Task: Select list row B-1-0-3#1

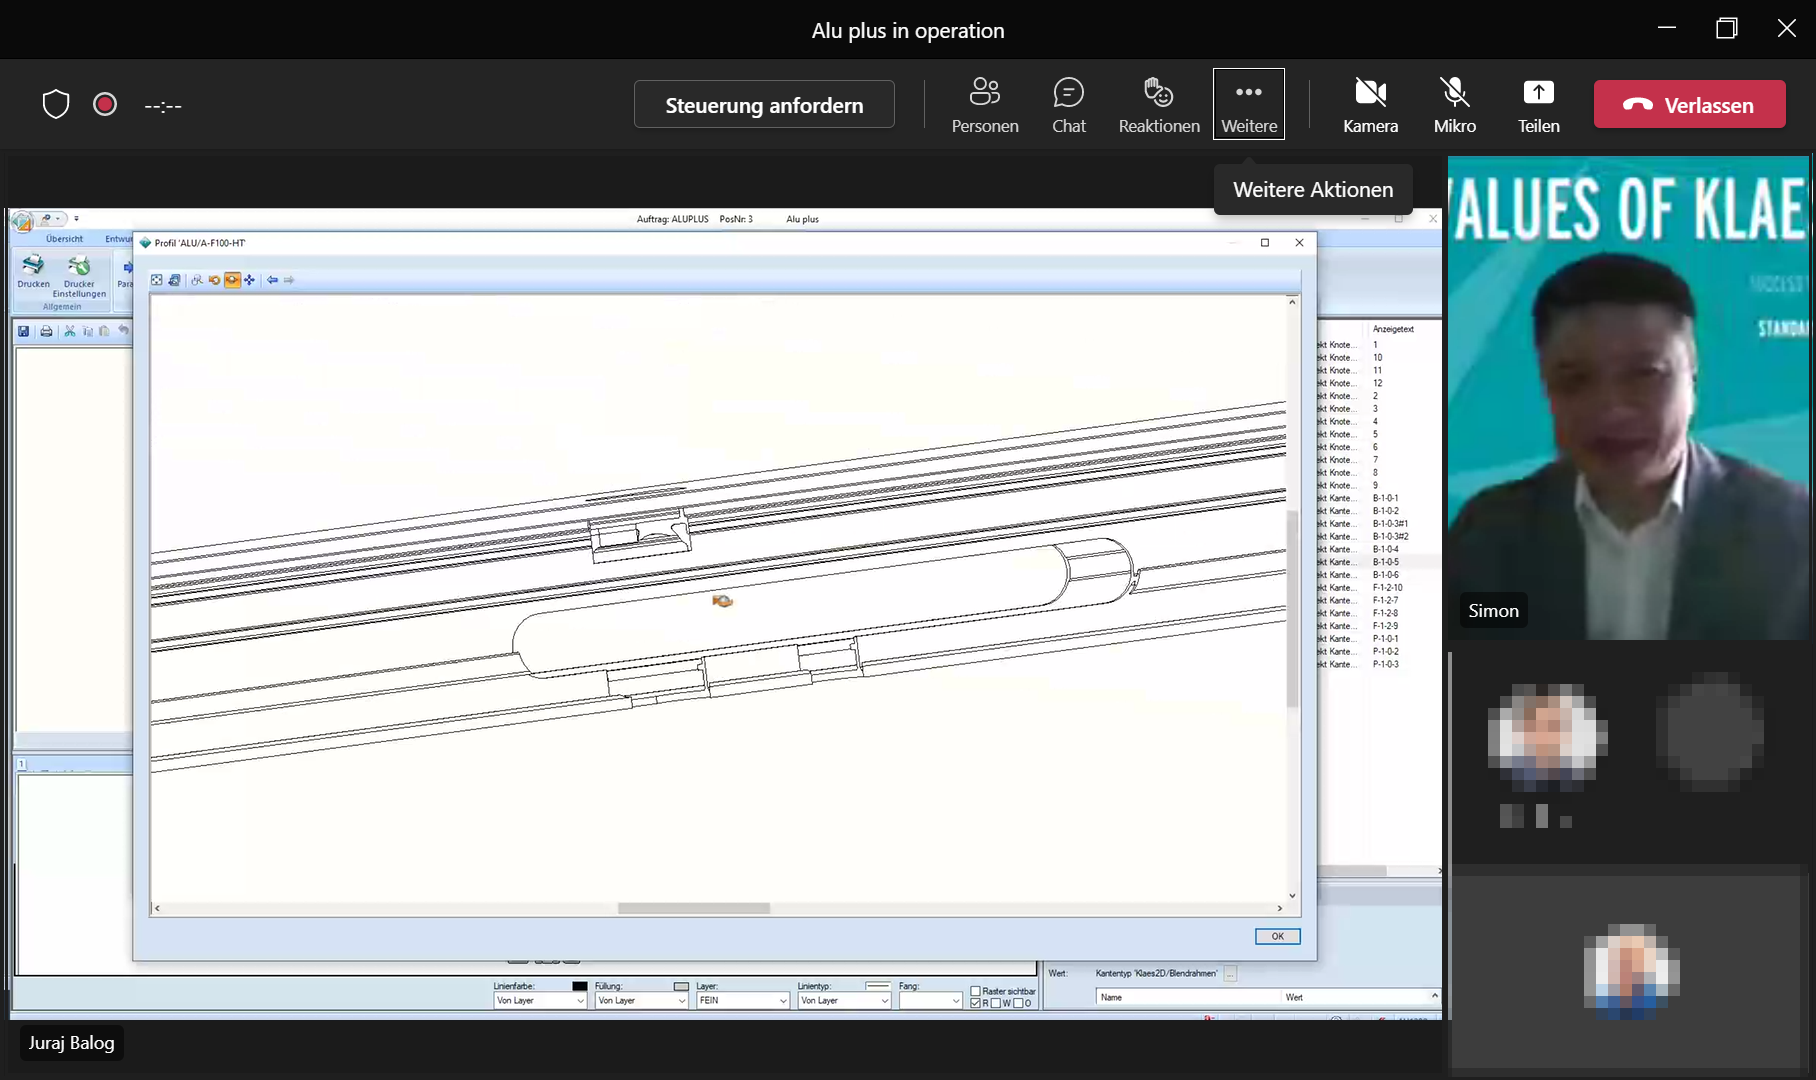Action: pos(1378,523)
